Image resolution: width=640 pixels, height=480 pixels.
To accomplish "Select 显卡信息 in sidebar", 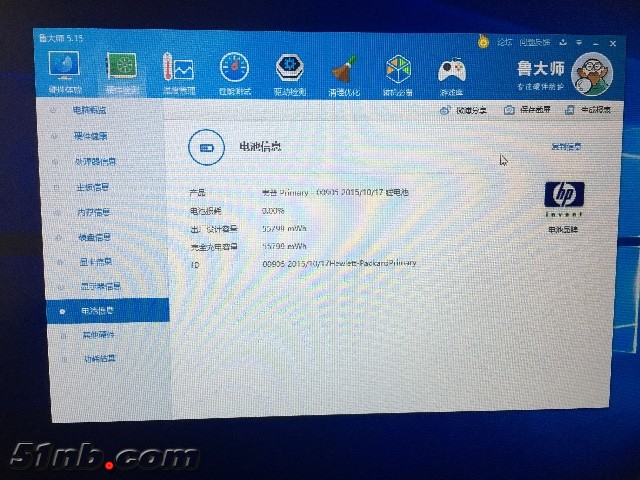I will 96,262.
